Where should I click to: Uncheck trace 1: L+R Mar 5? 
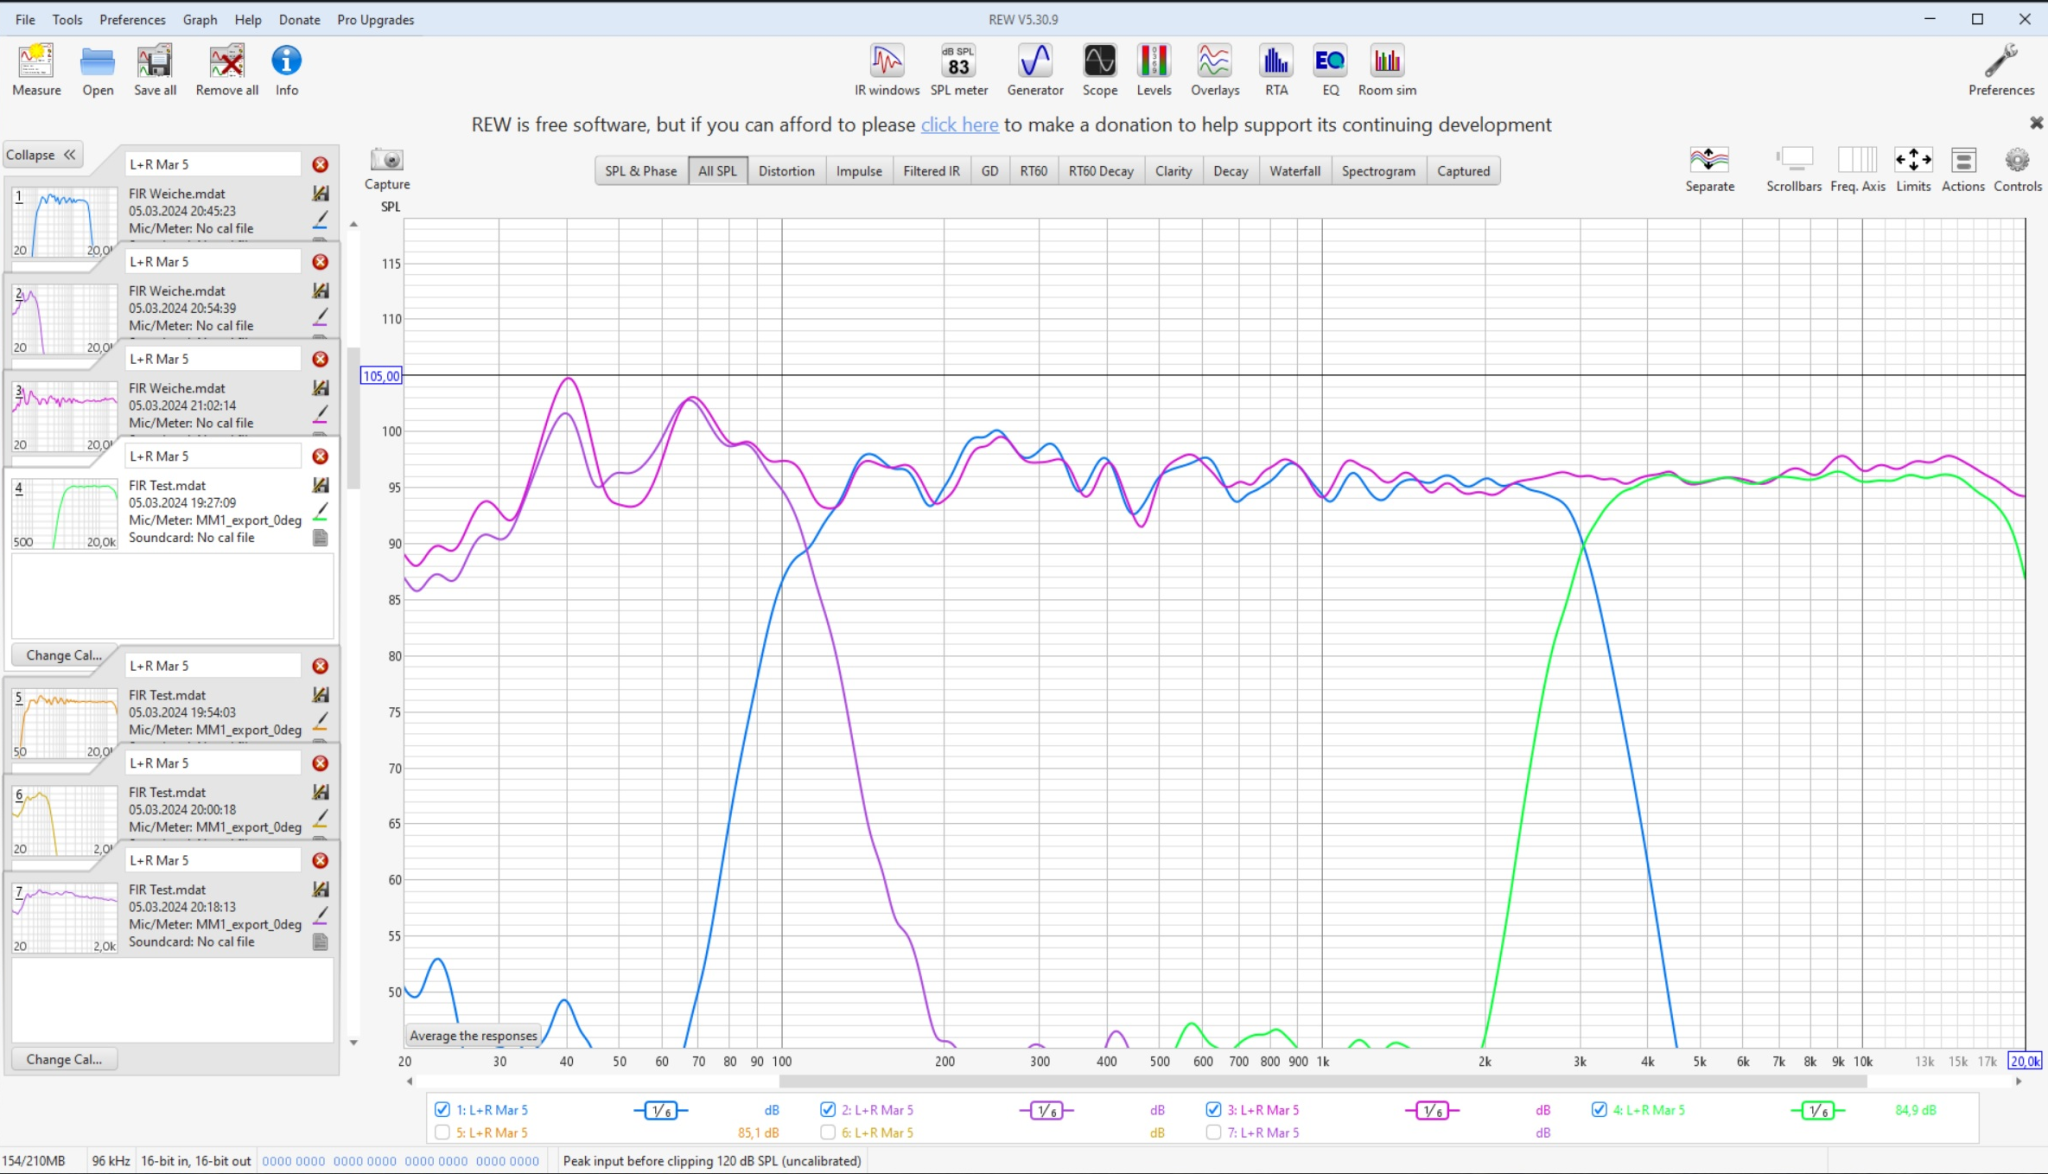442,1109
